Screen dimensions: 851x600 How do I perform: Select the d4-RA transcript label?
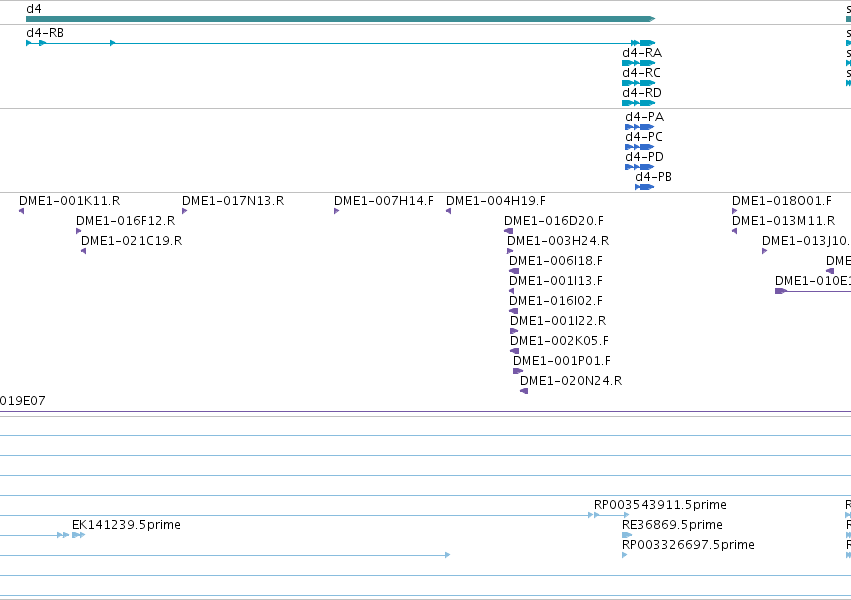tap(642, 53)
